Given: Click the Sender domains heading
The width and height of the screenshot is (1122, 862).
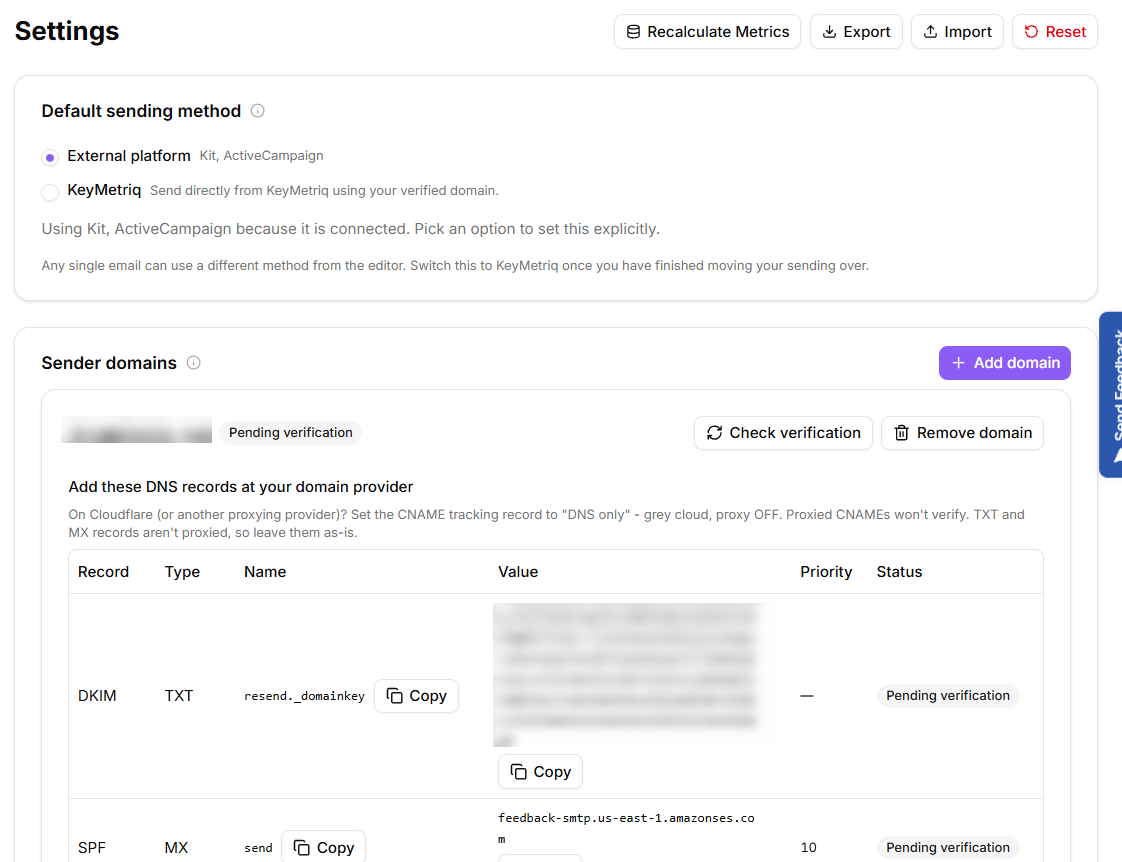Looking at the screenshot, I should 109,363.
